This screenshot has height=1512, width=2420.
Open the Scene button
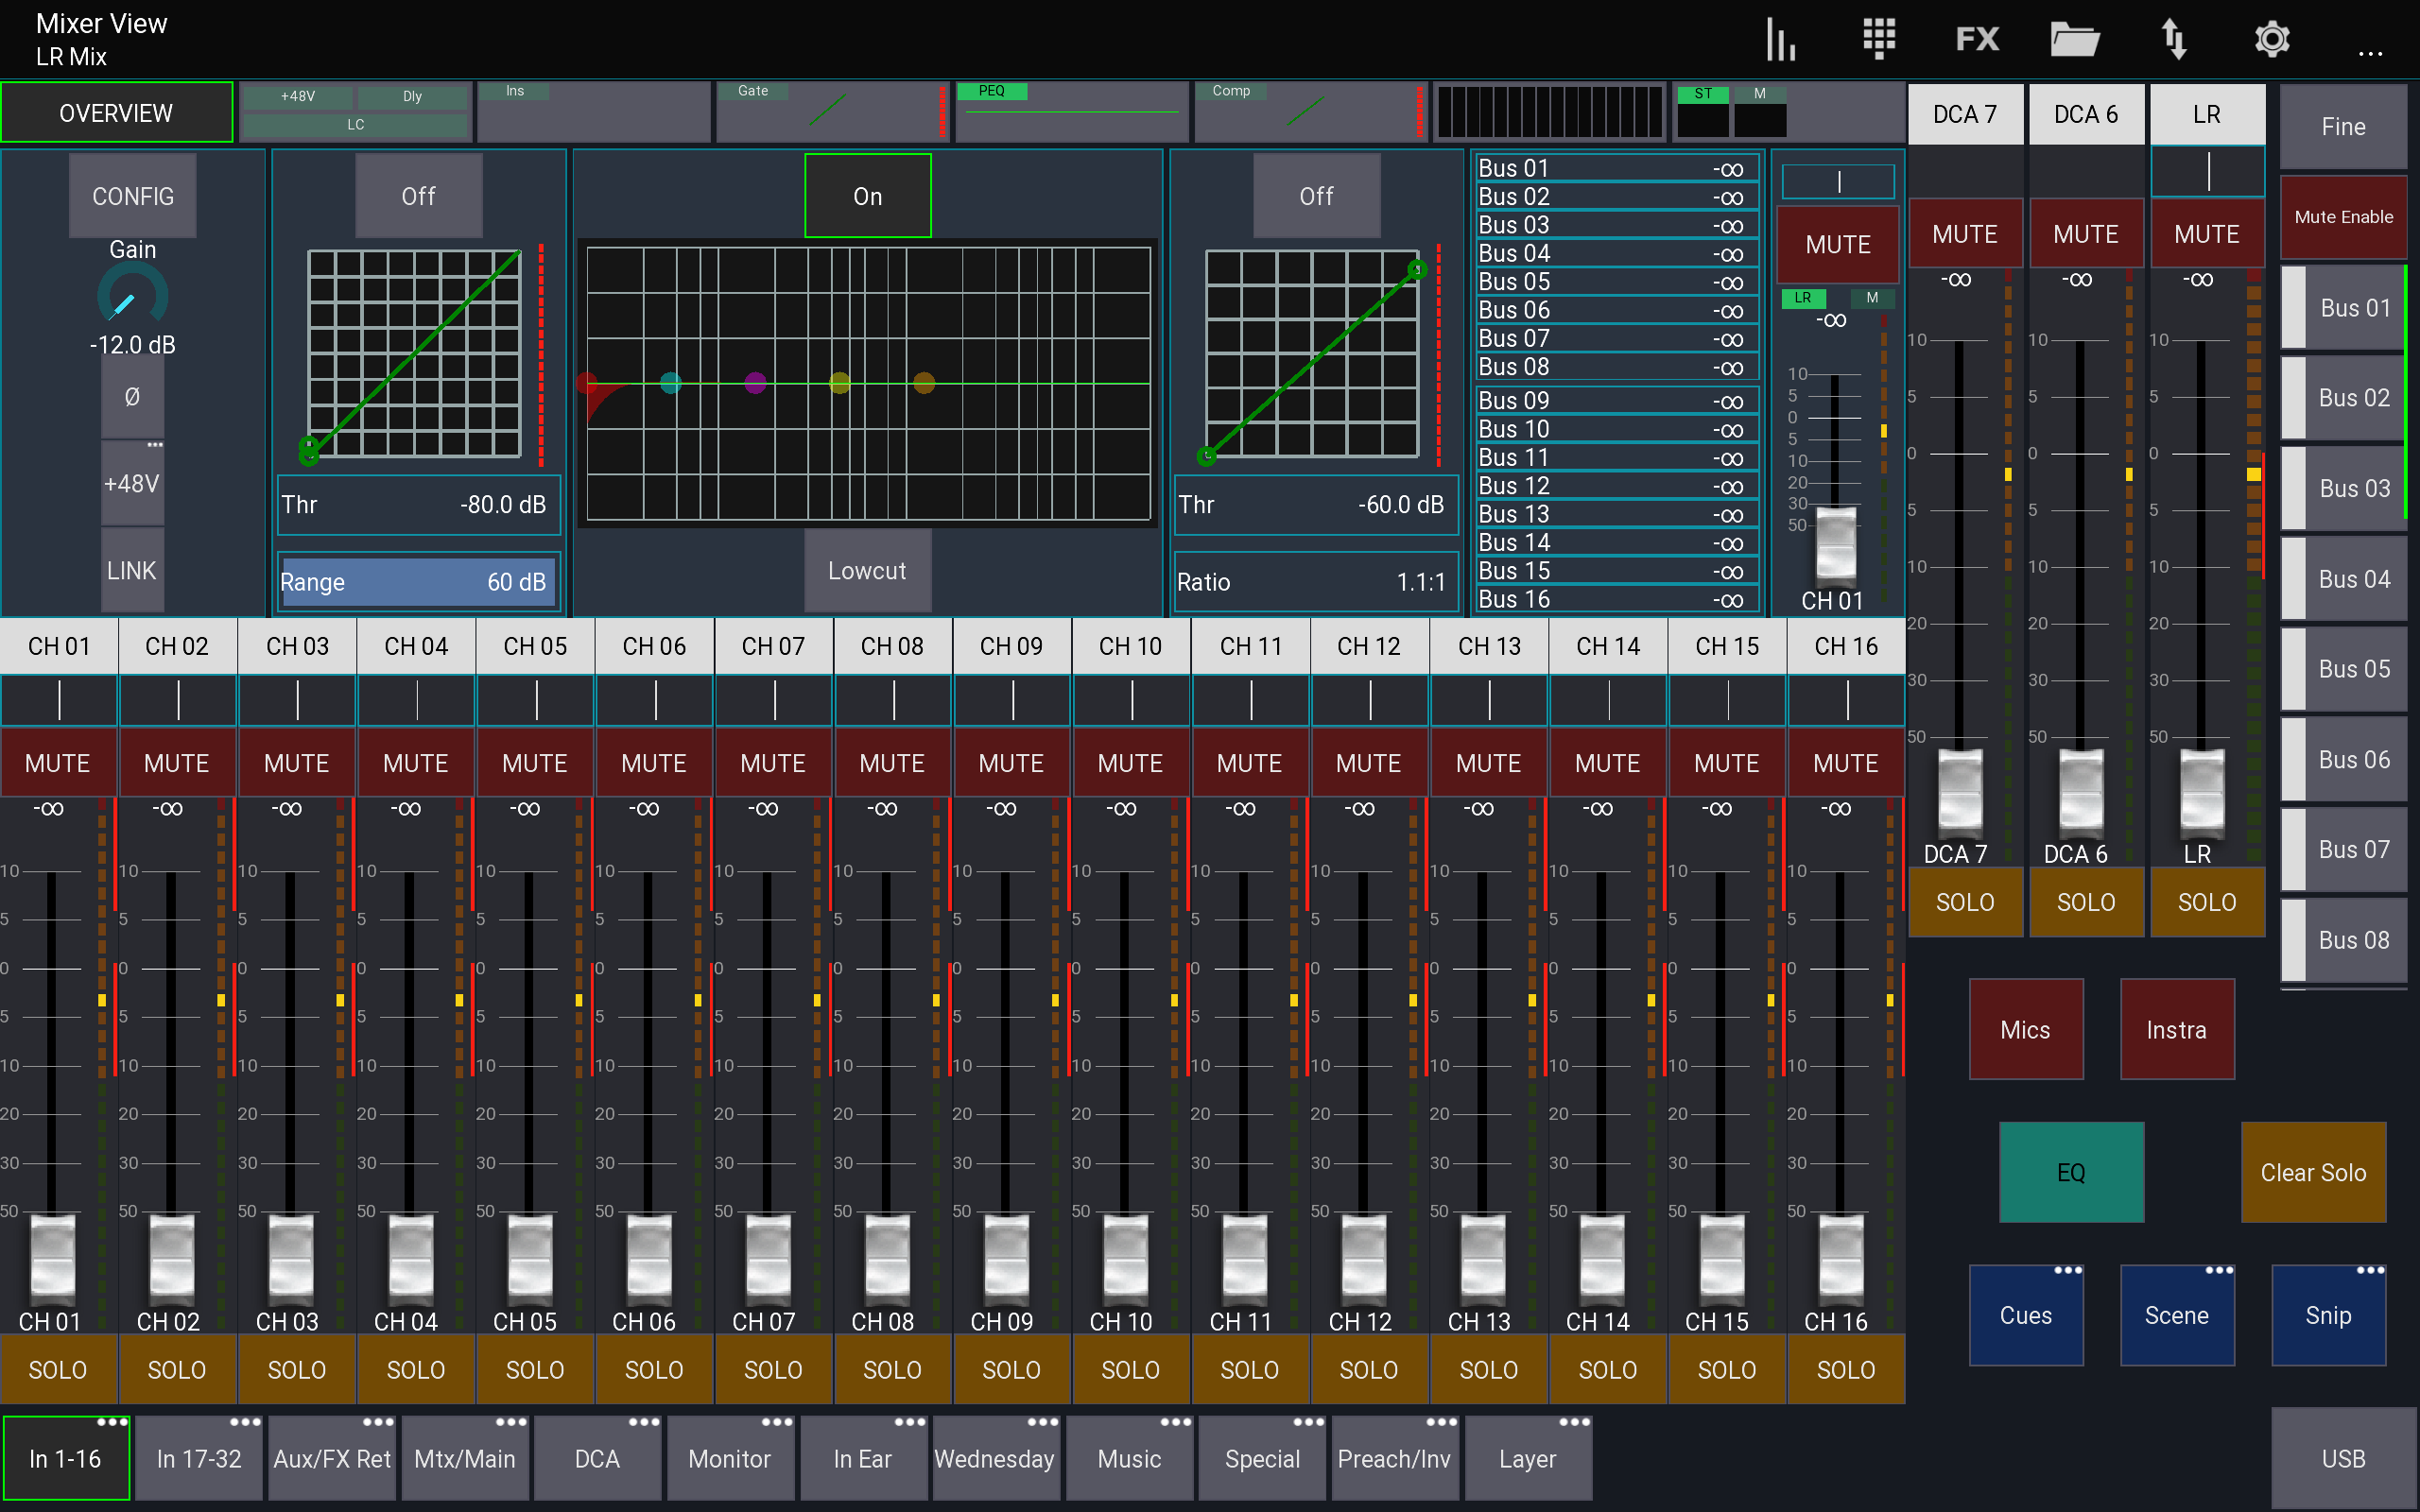tap(2177, 1315)
